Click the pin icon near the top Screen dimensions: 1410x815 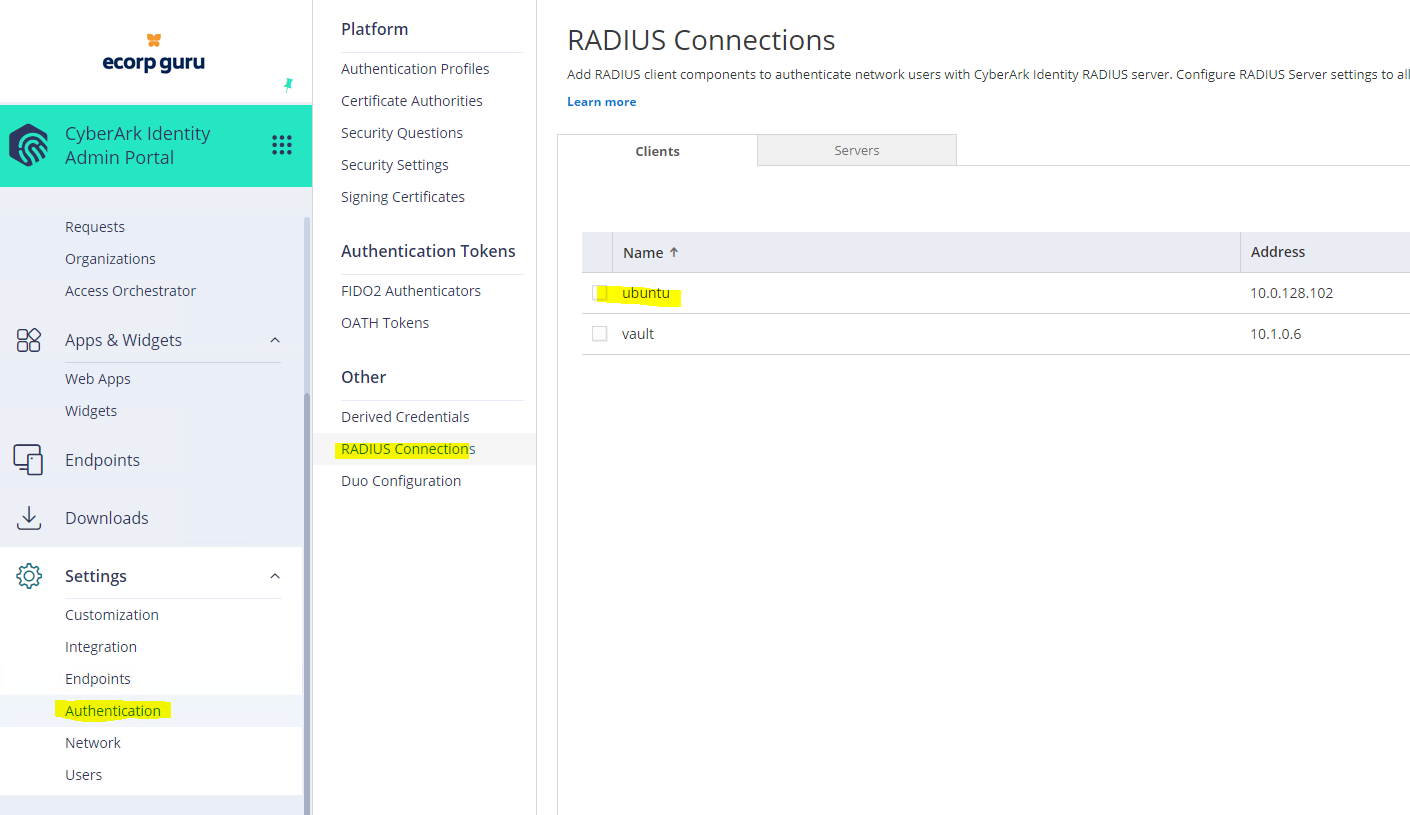(288, 86)
